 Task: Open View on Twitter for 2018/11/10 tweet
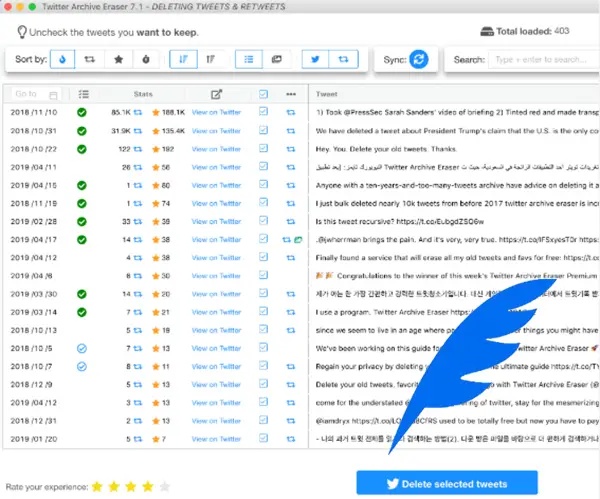coord(216,113)
